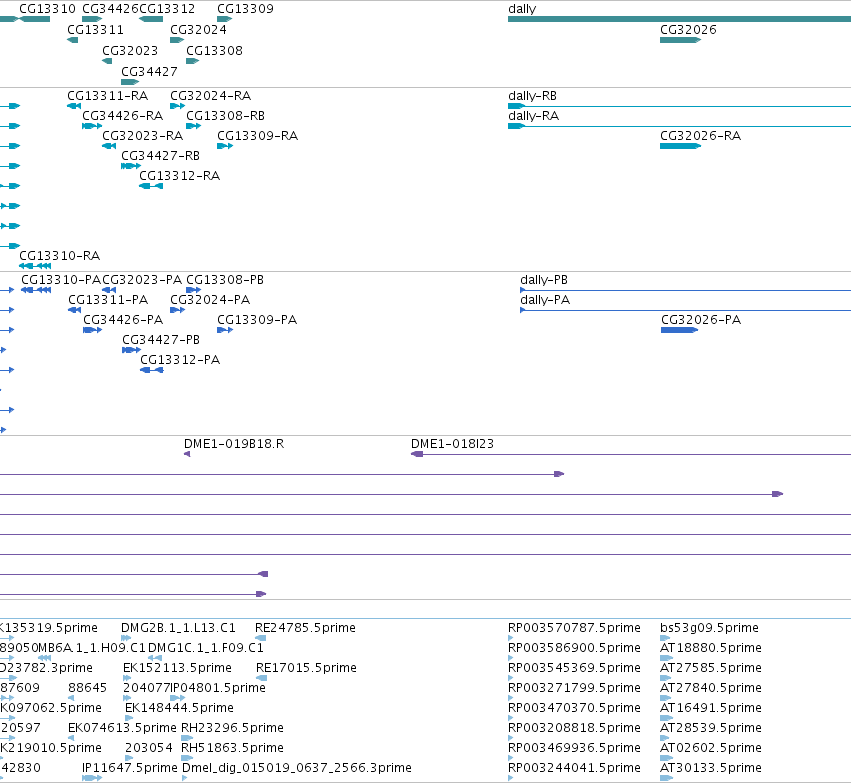Select the dally-RB transcript label
This screenshot has height=783, width=851.
point(532,96)
